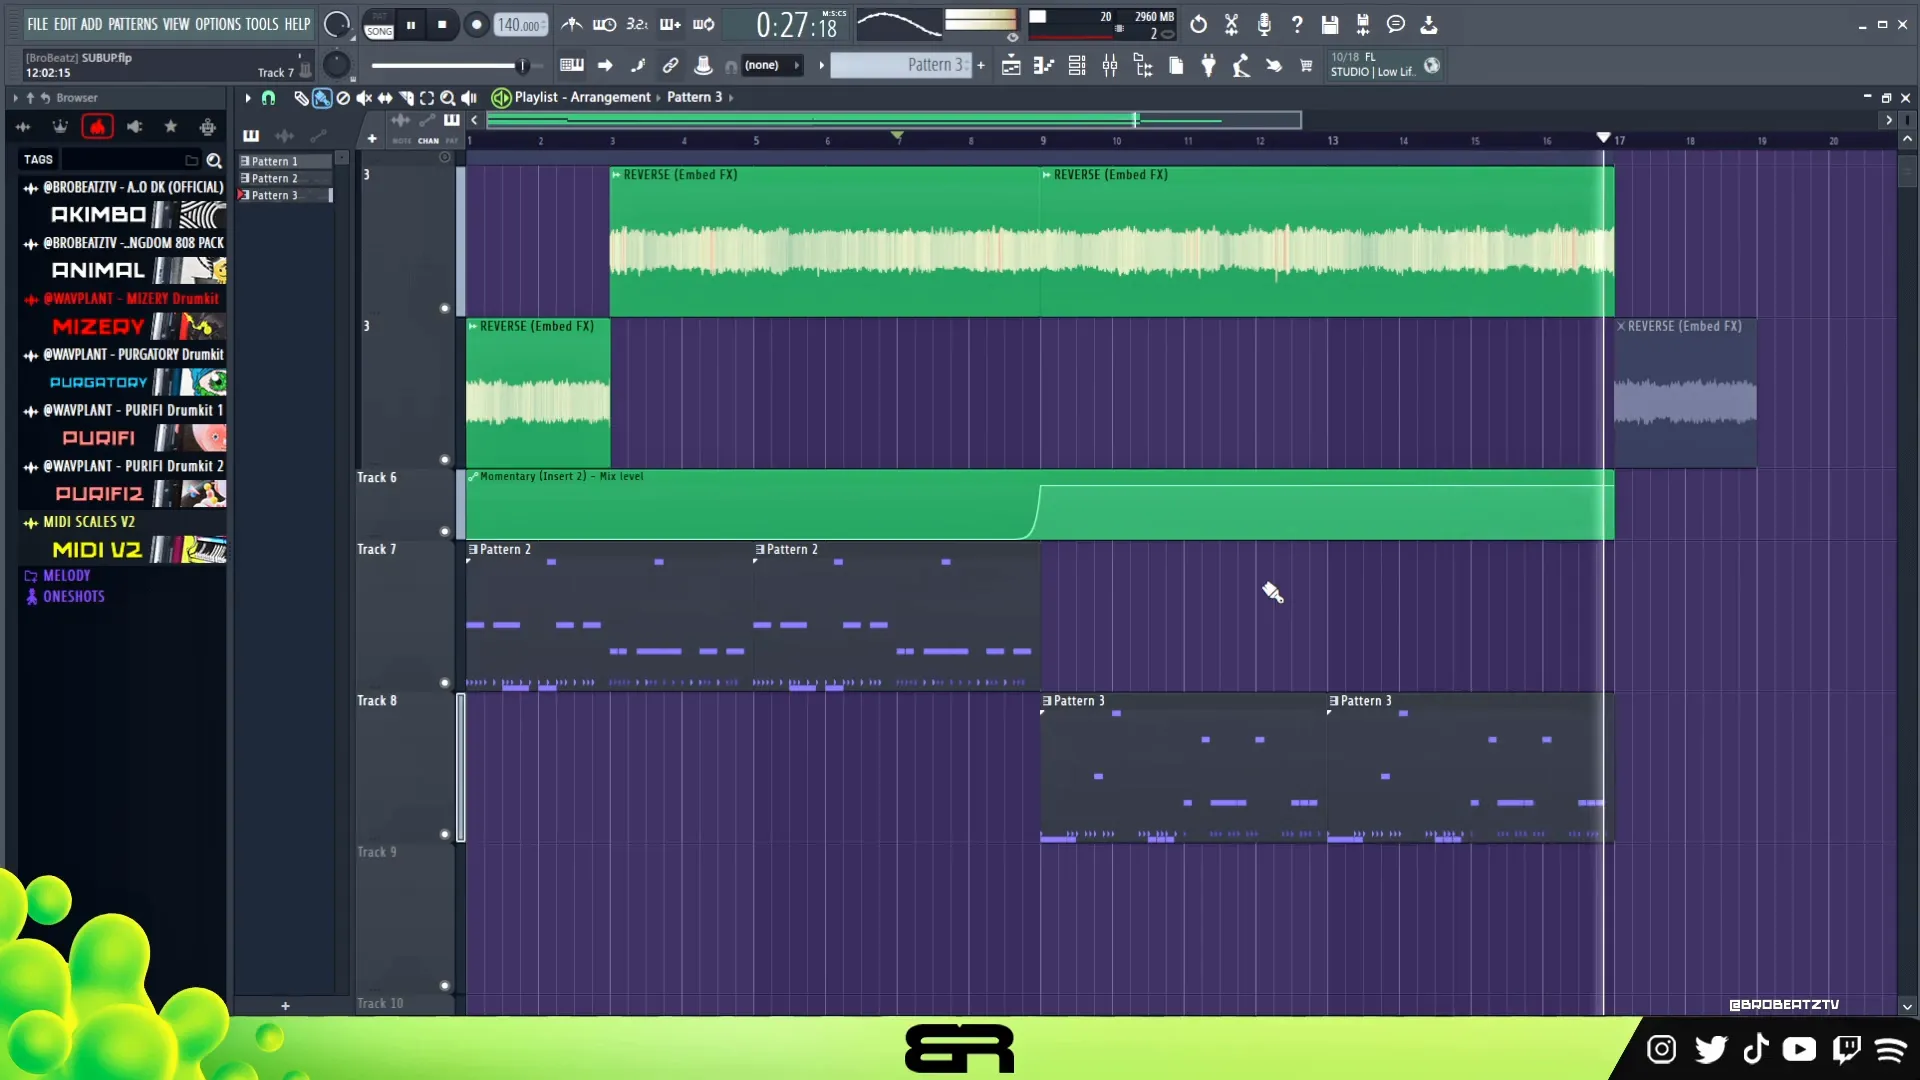Select the Mute tool in playlist toolbar

[364, 98]
